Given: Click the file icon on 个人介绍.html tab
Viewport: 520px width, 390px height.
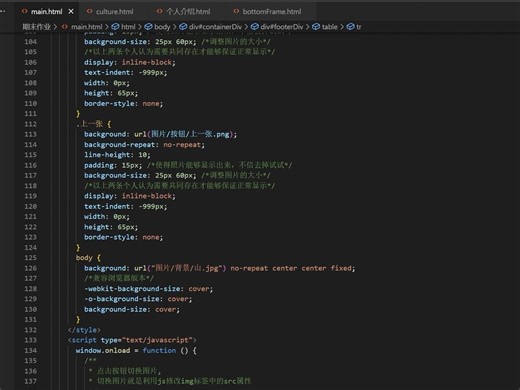Looking at the screenshot, I should click(x=159, y=11).
